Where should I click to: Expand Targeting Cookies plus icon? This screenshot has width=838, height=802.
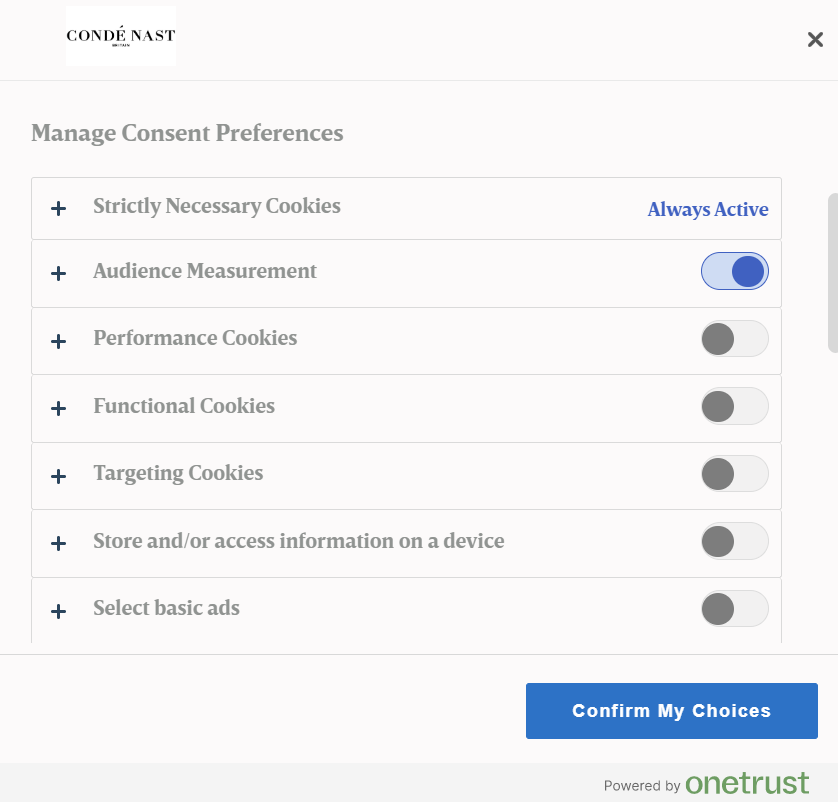[x=59, y=476]
